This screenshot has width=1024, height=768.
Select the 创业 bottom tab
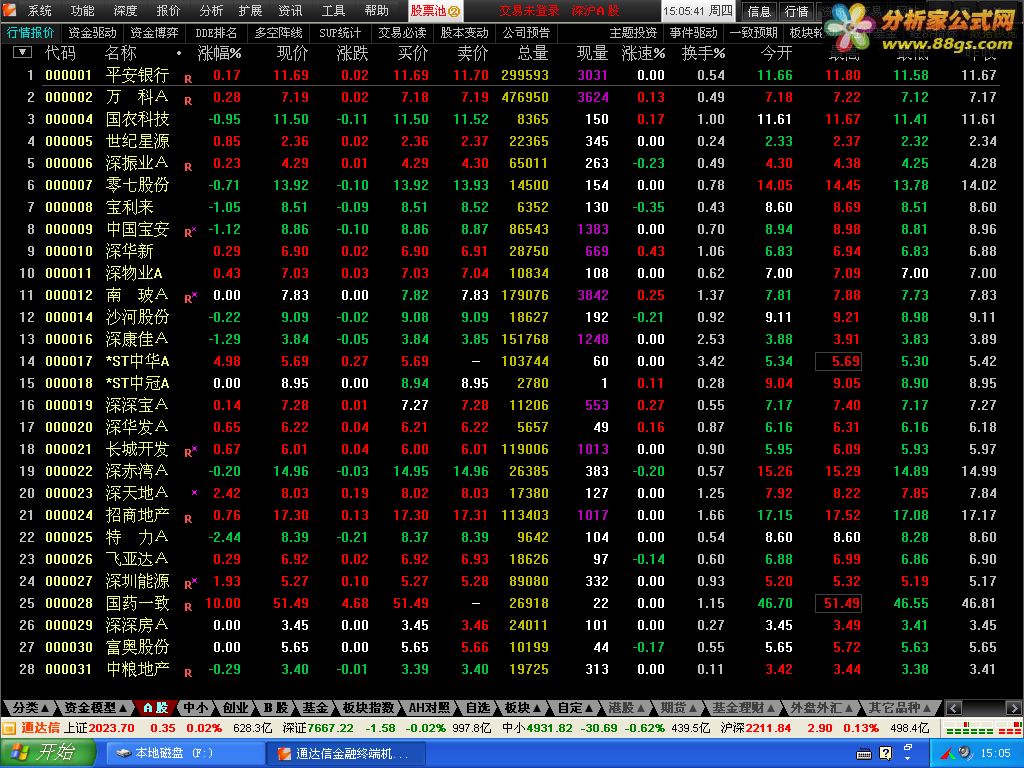point(234,708)
